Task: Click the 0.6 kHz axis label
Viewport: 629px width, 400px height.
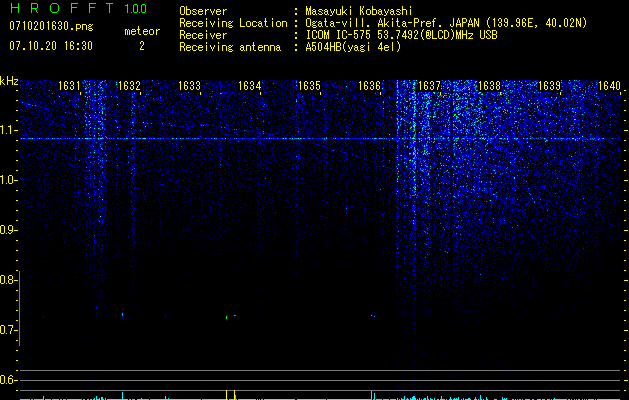Action: tap(8, 380)
